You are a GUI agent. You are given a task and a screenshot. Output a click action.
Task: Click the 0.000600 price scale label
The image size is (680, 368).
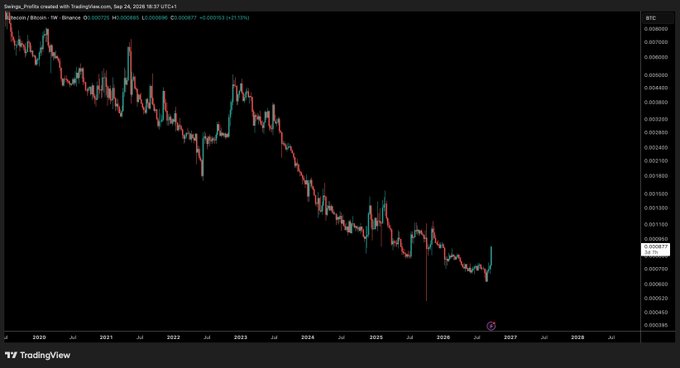click(655, 284)
